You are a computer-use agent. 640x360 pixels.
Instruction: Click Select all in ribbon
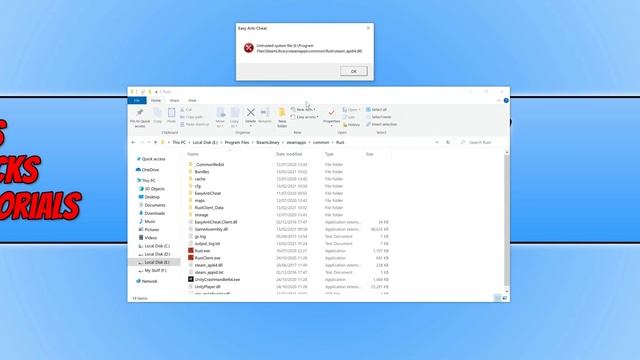click(x=376, y=110)
